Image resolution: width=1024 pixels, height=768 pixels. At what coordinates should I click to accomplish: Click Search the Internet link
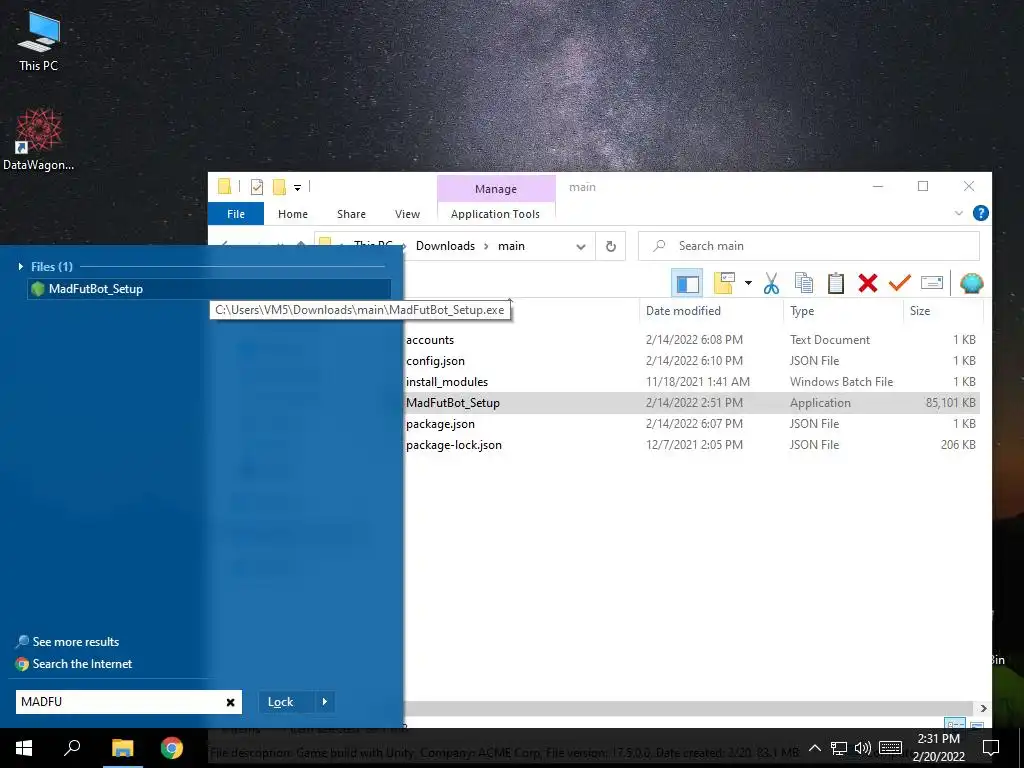point(82,664)
